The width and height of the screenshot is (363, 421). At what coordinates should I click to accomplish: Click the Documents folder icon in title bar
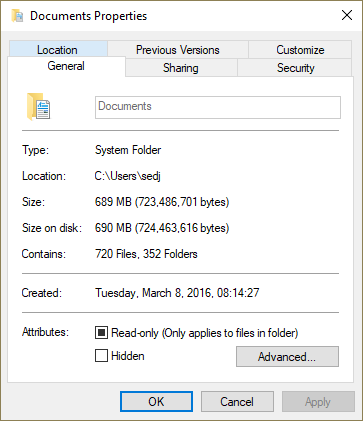pyautogui.click(x=18, y=16)
